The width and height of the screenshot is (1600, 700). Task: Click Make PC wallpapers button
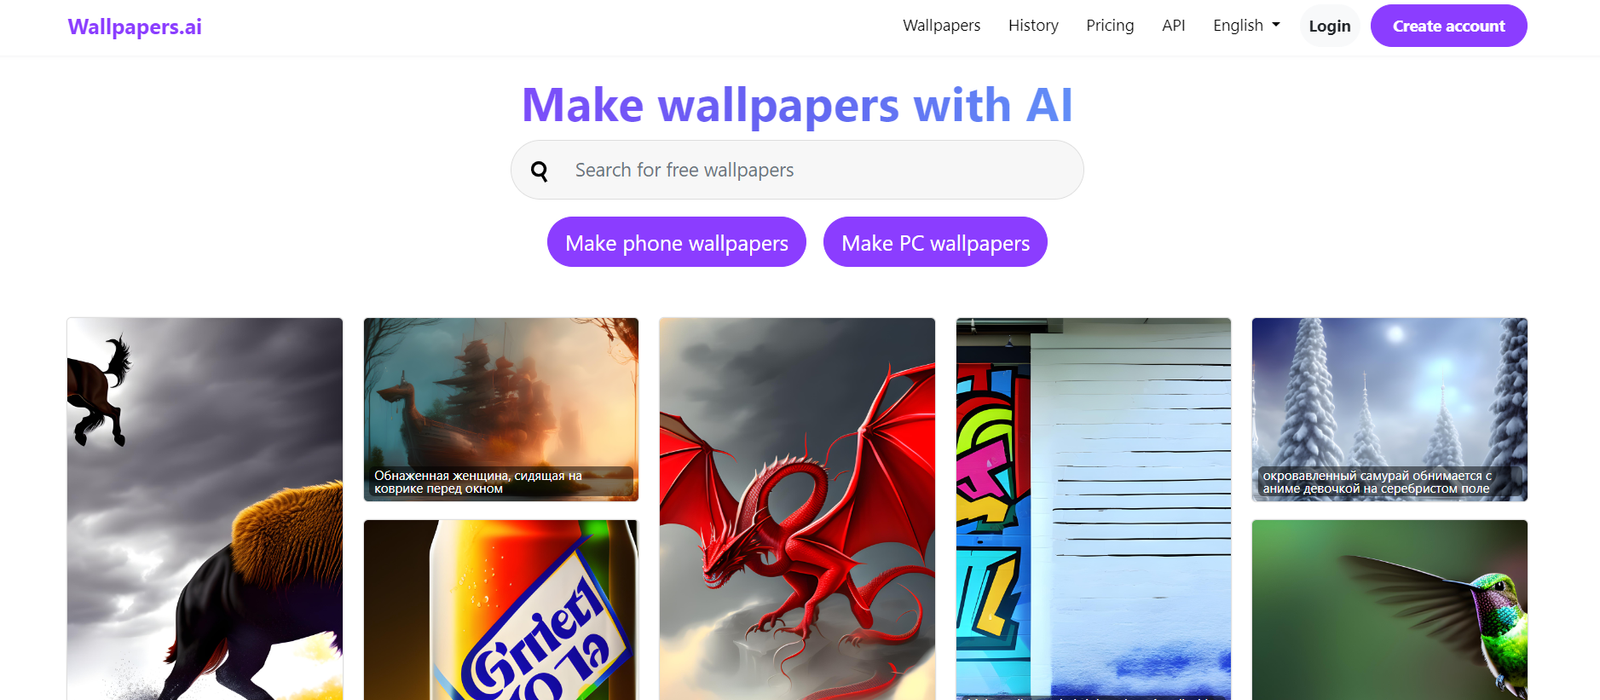click(935, 242)
